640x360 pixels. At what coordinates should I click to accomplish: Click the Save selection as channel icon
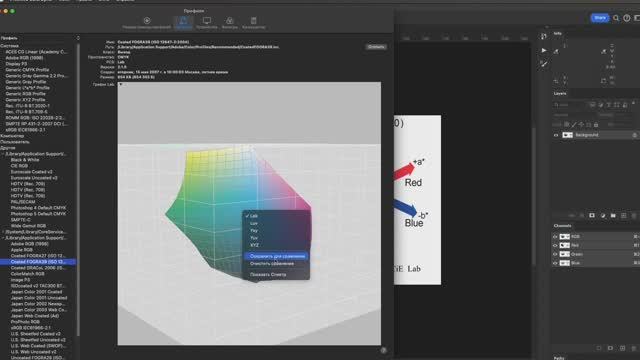tap(610, 348)
